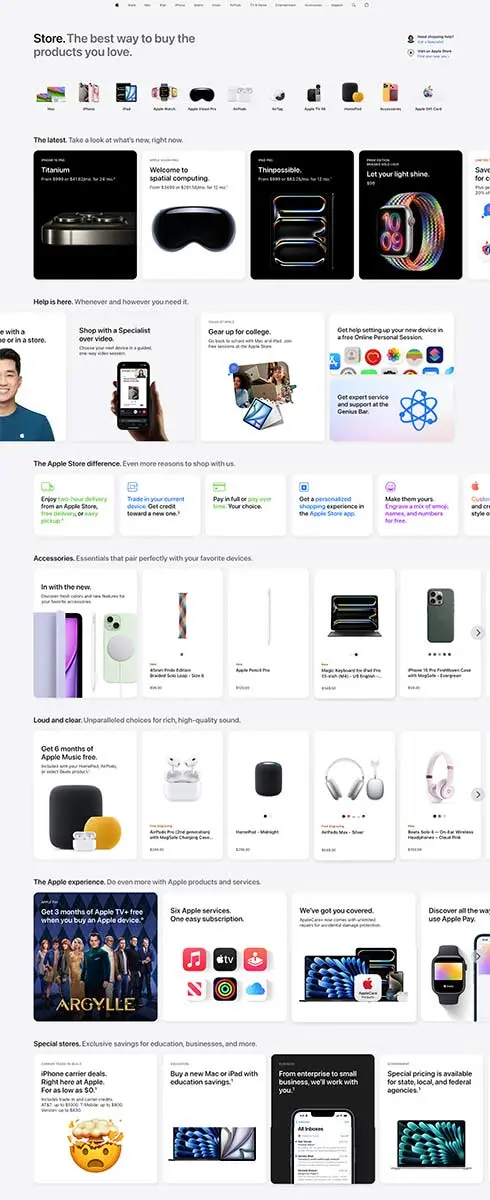The width and height of the screenshot is (490, 1200).
Task: Click the Find one near you link
Action: click(433, 56)
